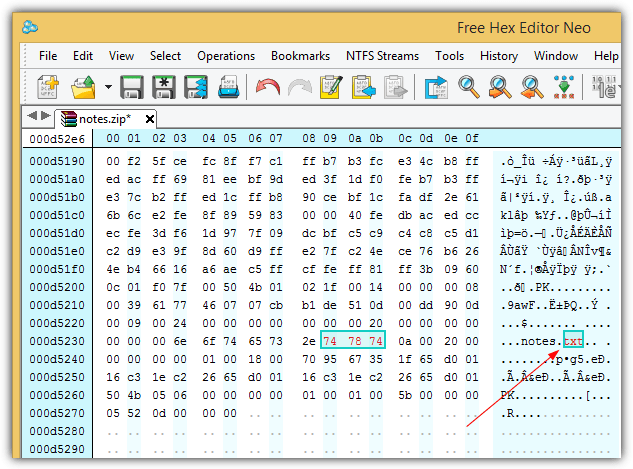This screenshot has width=633, height=469.
Task: Click the right tab scroll arrow
Action: tap(46, 116)
